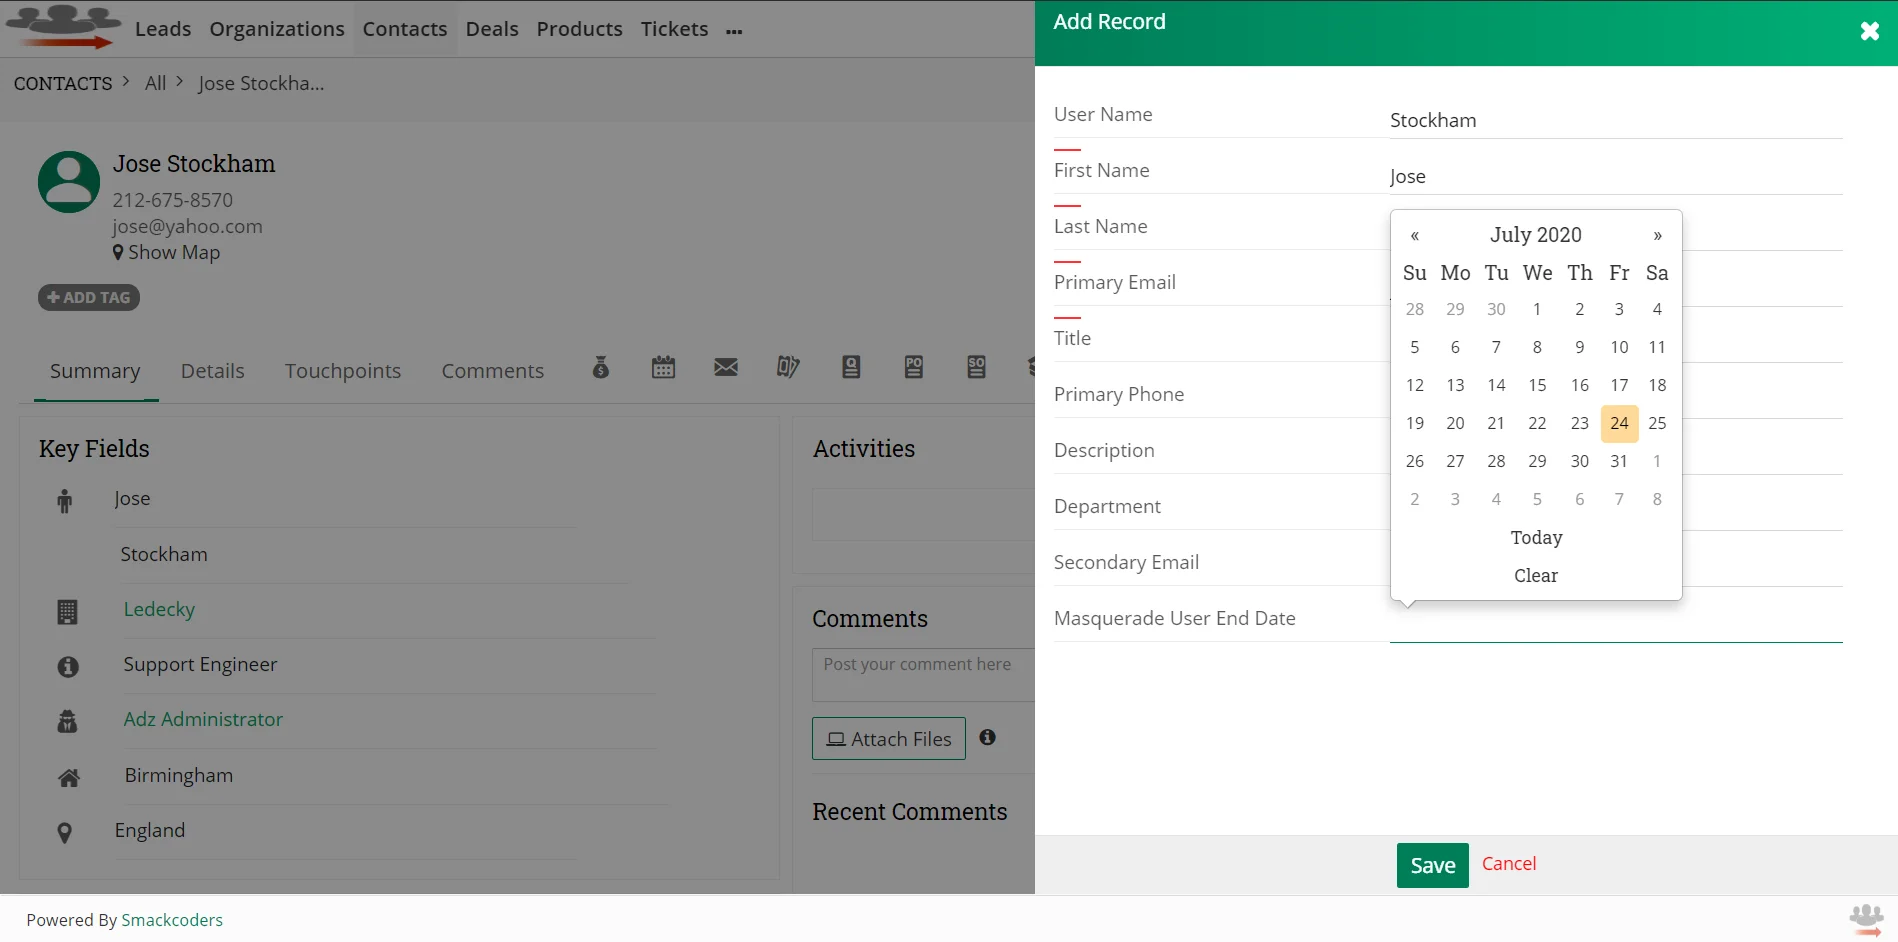Viewport: 1898px width, 942px height.
Task: Select the calendar activities icon
Action: (x=663, y=368)
